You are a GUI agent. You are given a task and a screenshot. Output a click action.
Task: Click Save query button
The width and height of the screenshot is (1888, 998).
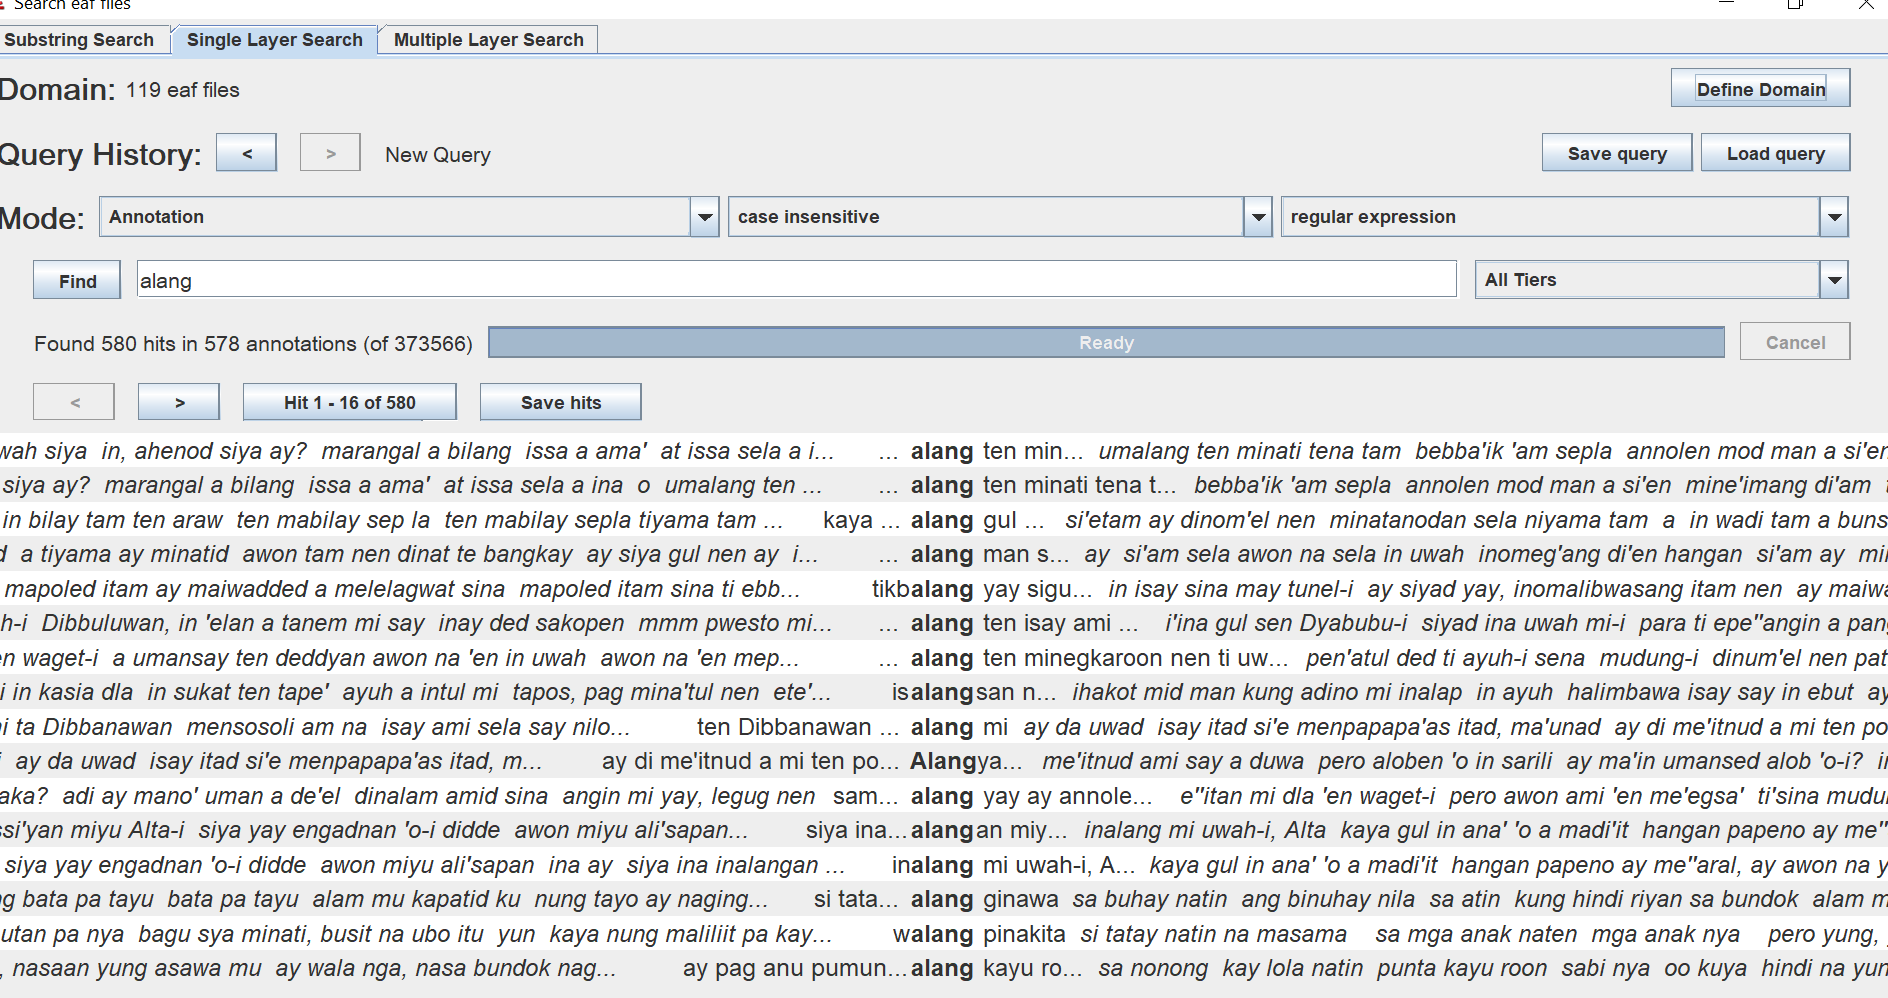1617,153
